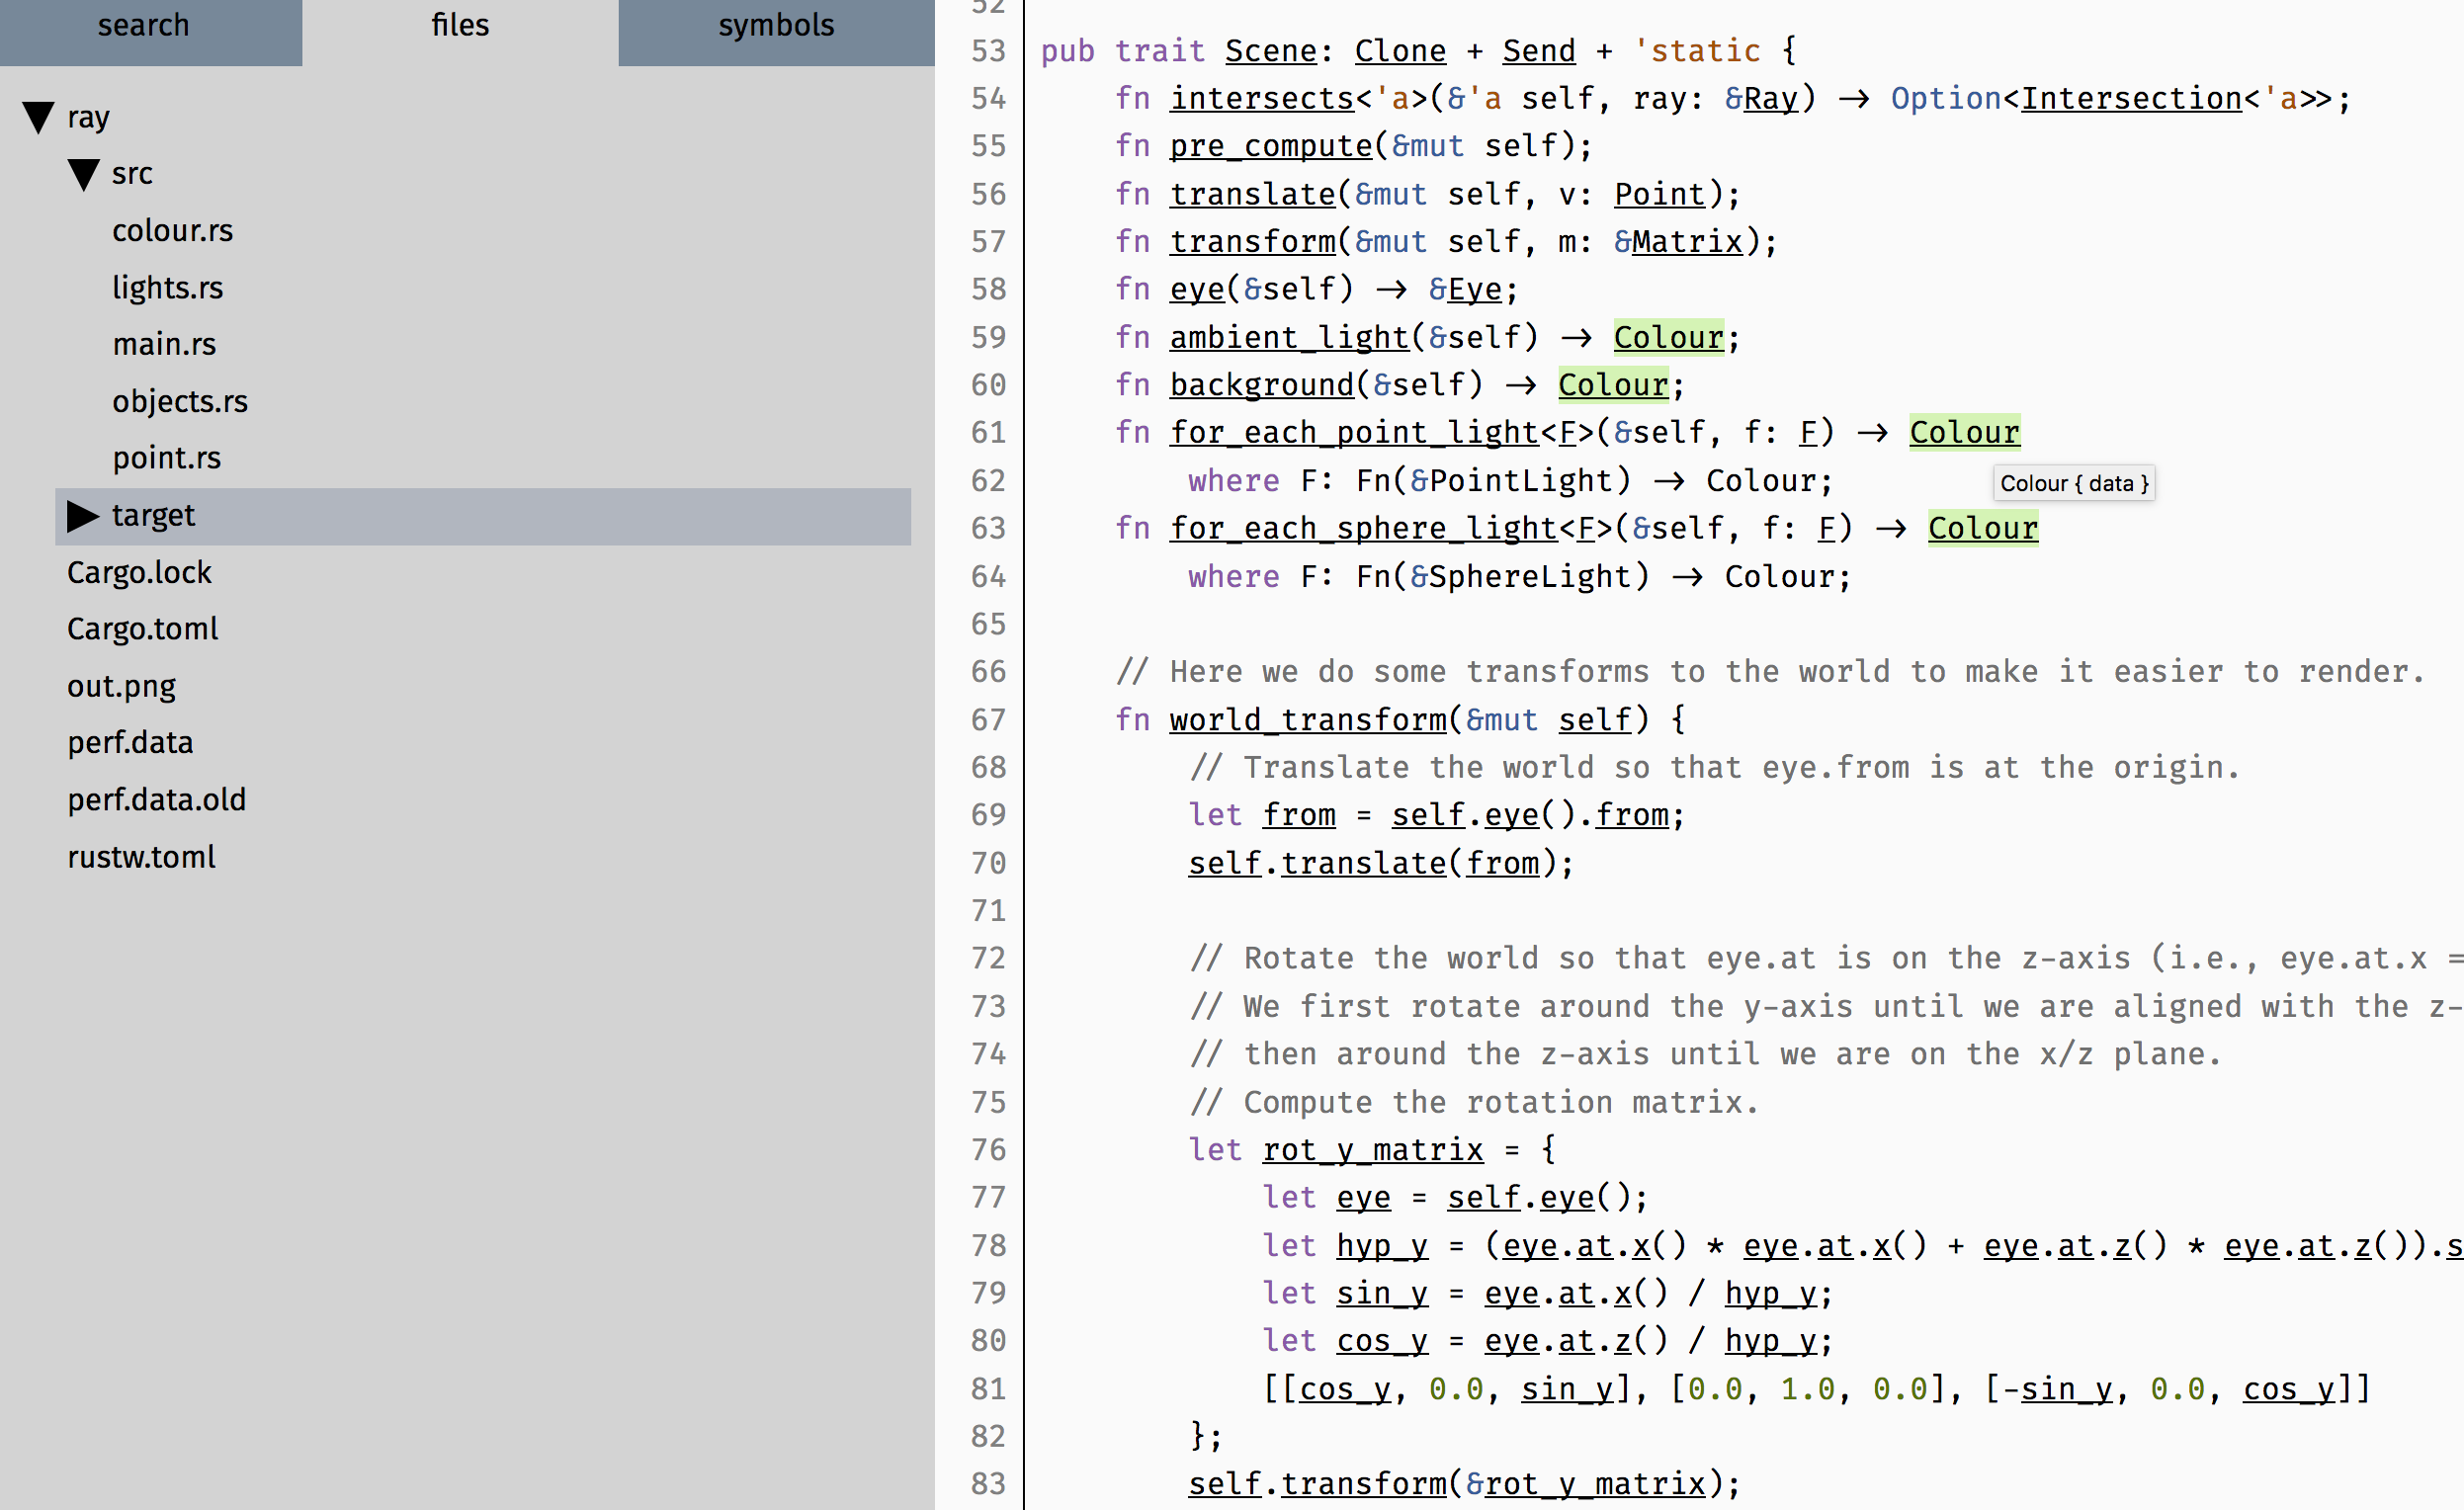Open main.rs file
The image size is (2464, 1510).
click(x=164, y=345)
